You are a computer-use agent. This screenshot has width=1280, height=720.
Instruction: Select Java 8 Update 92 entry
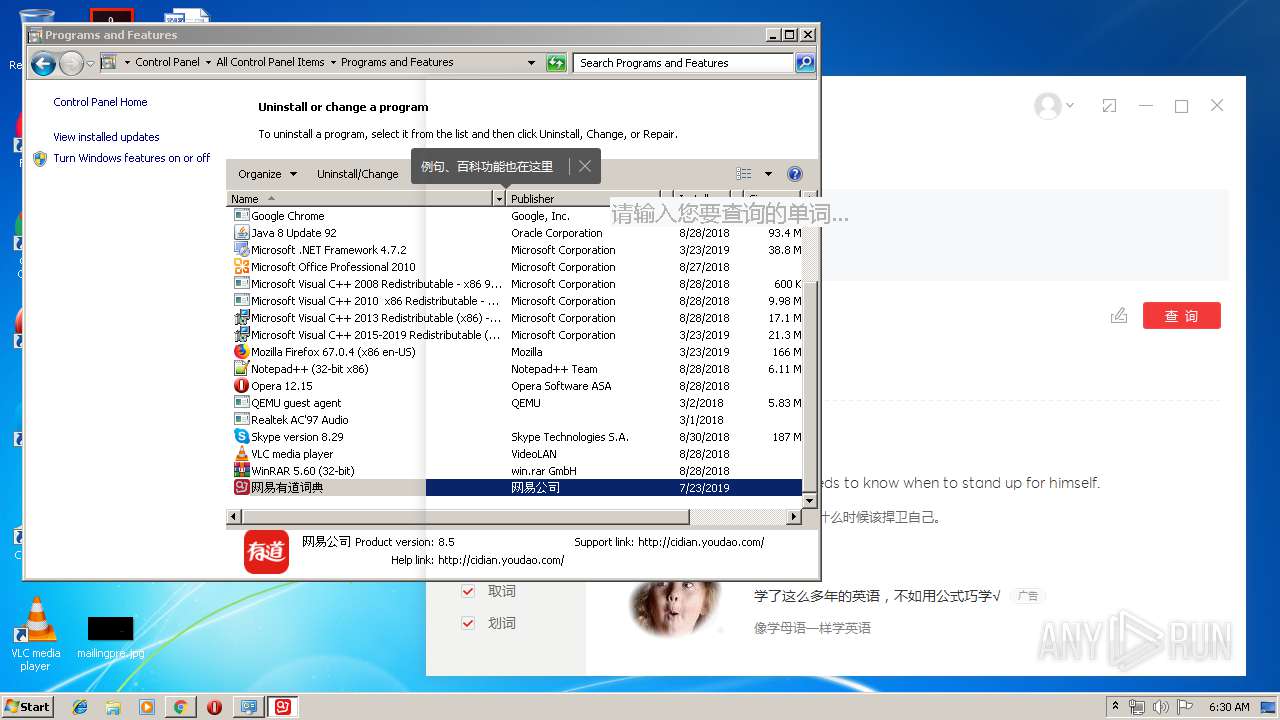pyautogui.click(x=294, y=233)
